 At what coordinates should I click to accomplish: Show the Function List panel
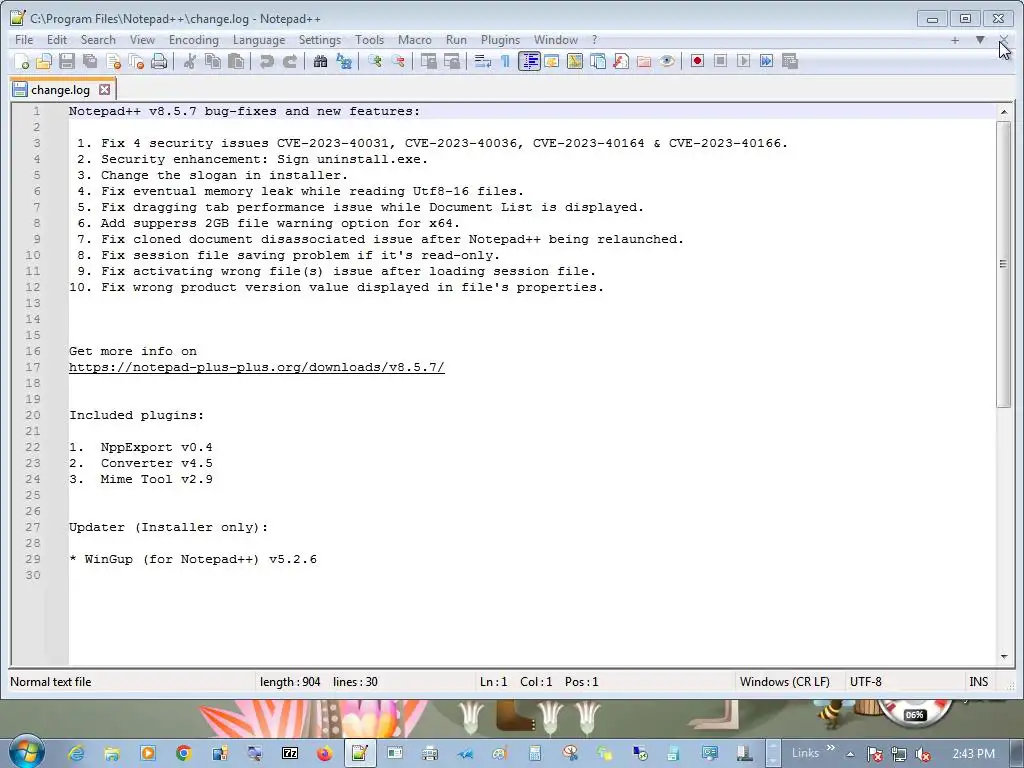(621, 61)
